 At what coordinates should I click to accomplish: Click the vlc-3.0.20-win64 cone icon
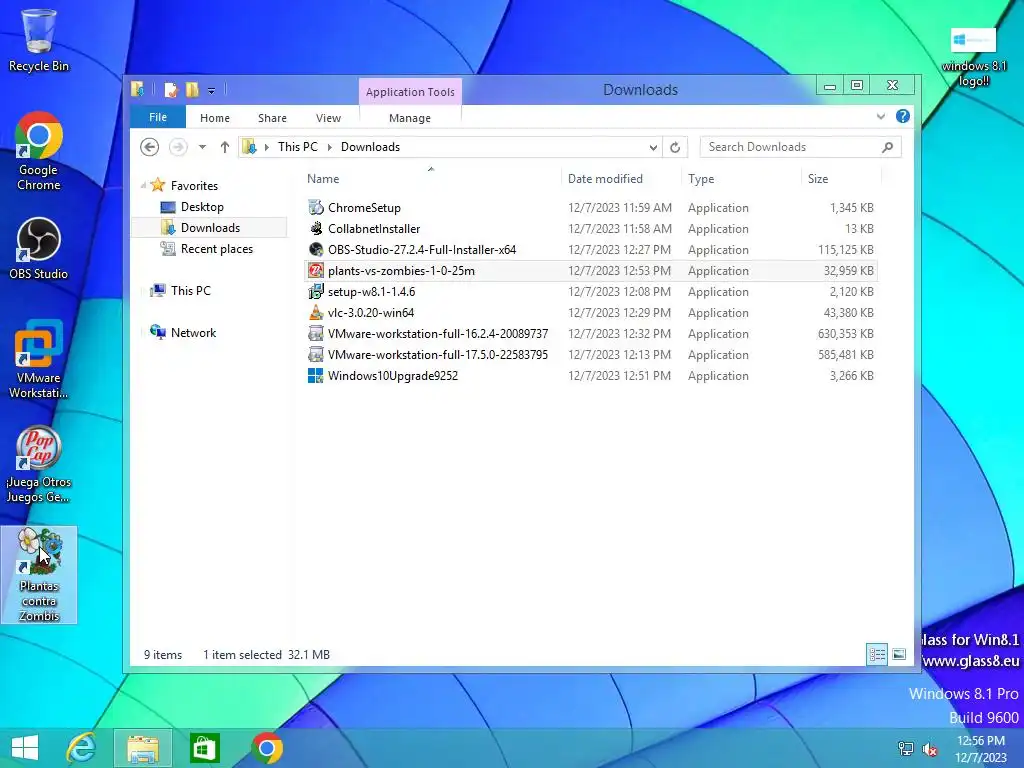point(316,312)
